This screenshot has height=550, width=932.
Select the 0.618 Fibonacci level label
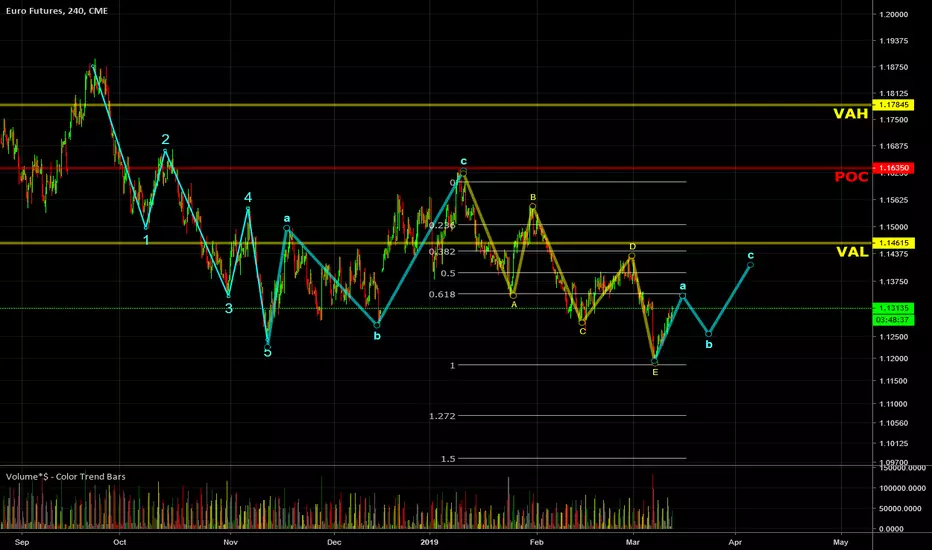[x=442, y=294]
